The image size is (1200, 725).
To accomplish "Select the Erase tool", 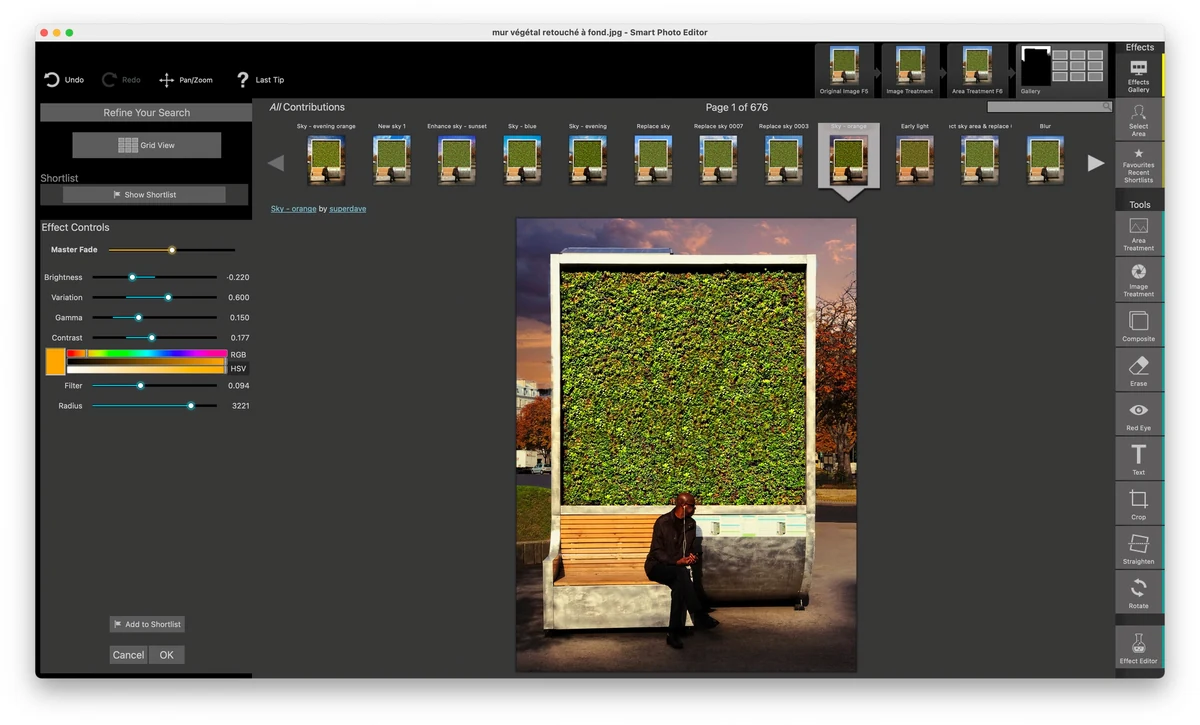I will [x=1138, y=369].
